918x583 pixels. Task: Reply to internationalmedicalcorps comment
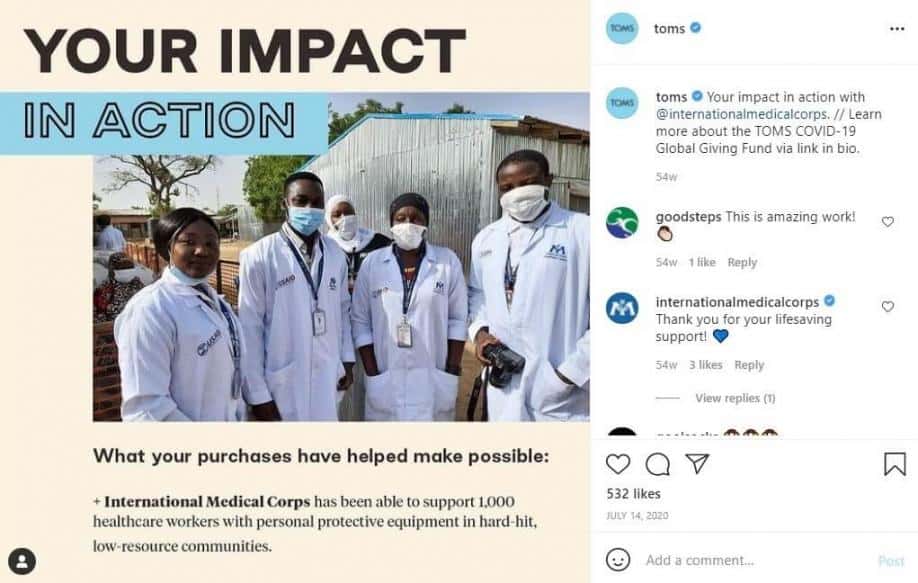tap(749, 365)
